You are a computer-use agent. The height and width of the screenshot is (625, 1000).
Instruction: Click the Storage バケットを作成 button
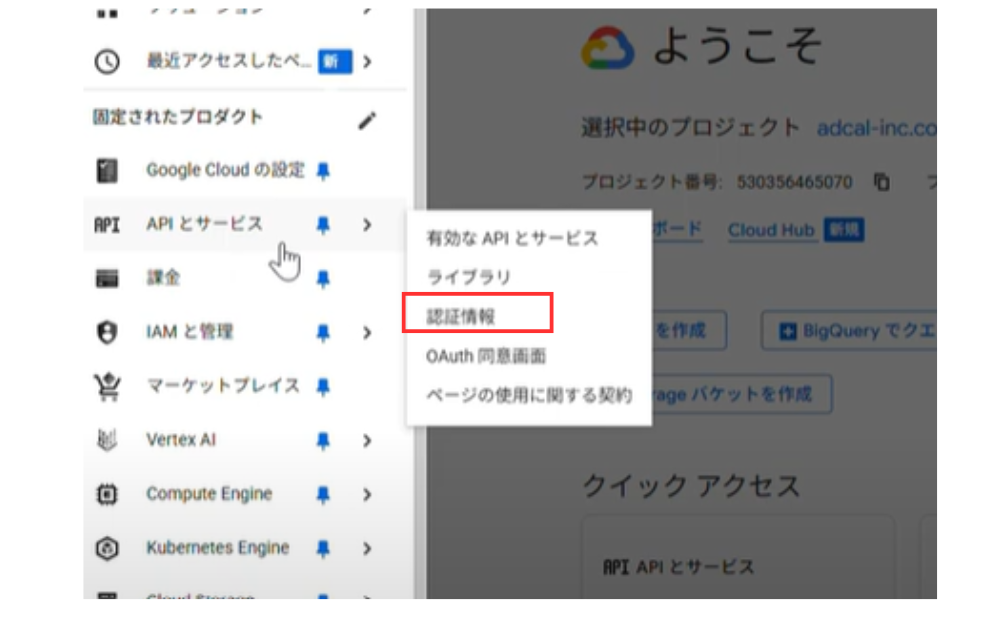click(x=742, y=394)
